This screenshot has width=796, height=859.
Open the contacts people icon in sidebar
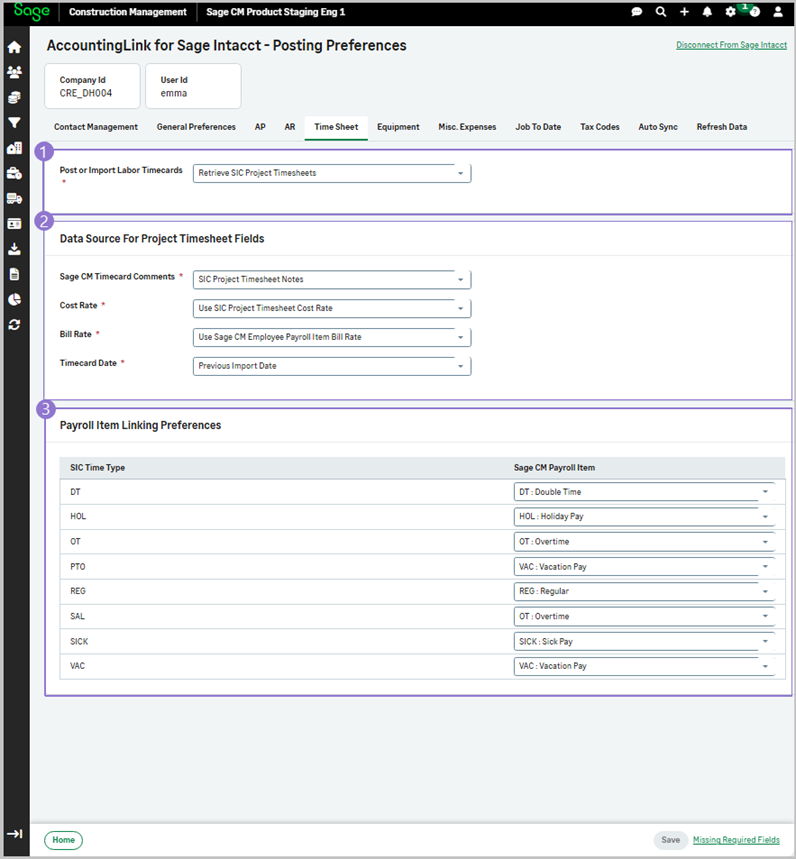click(14, 72)
